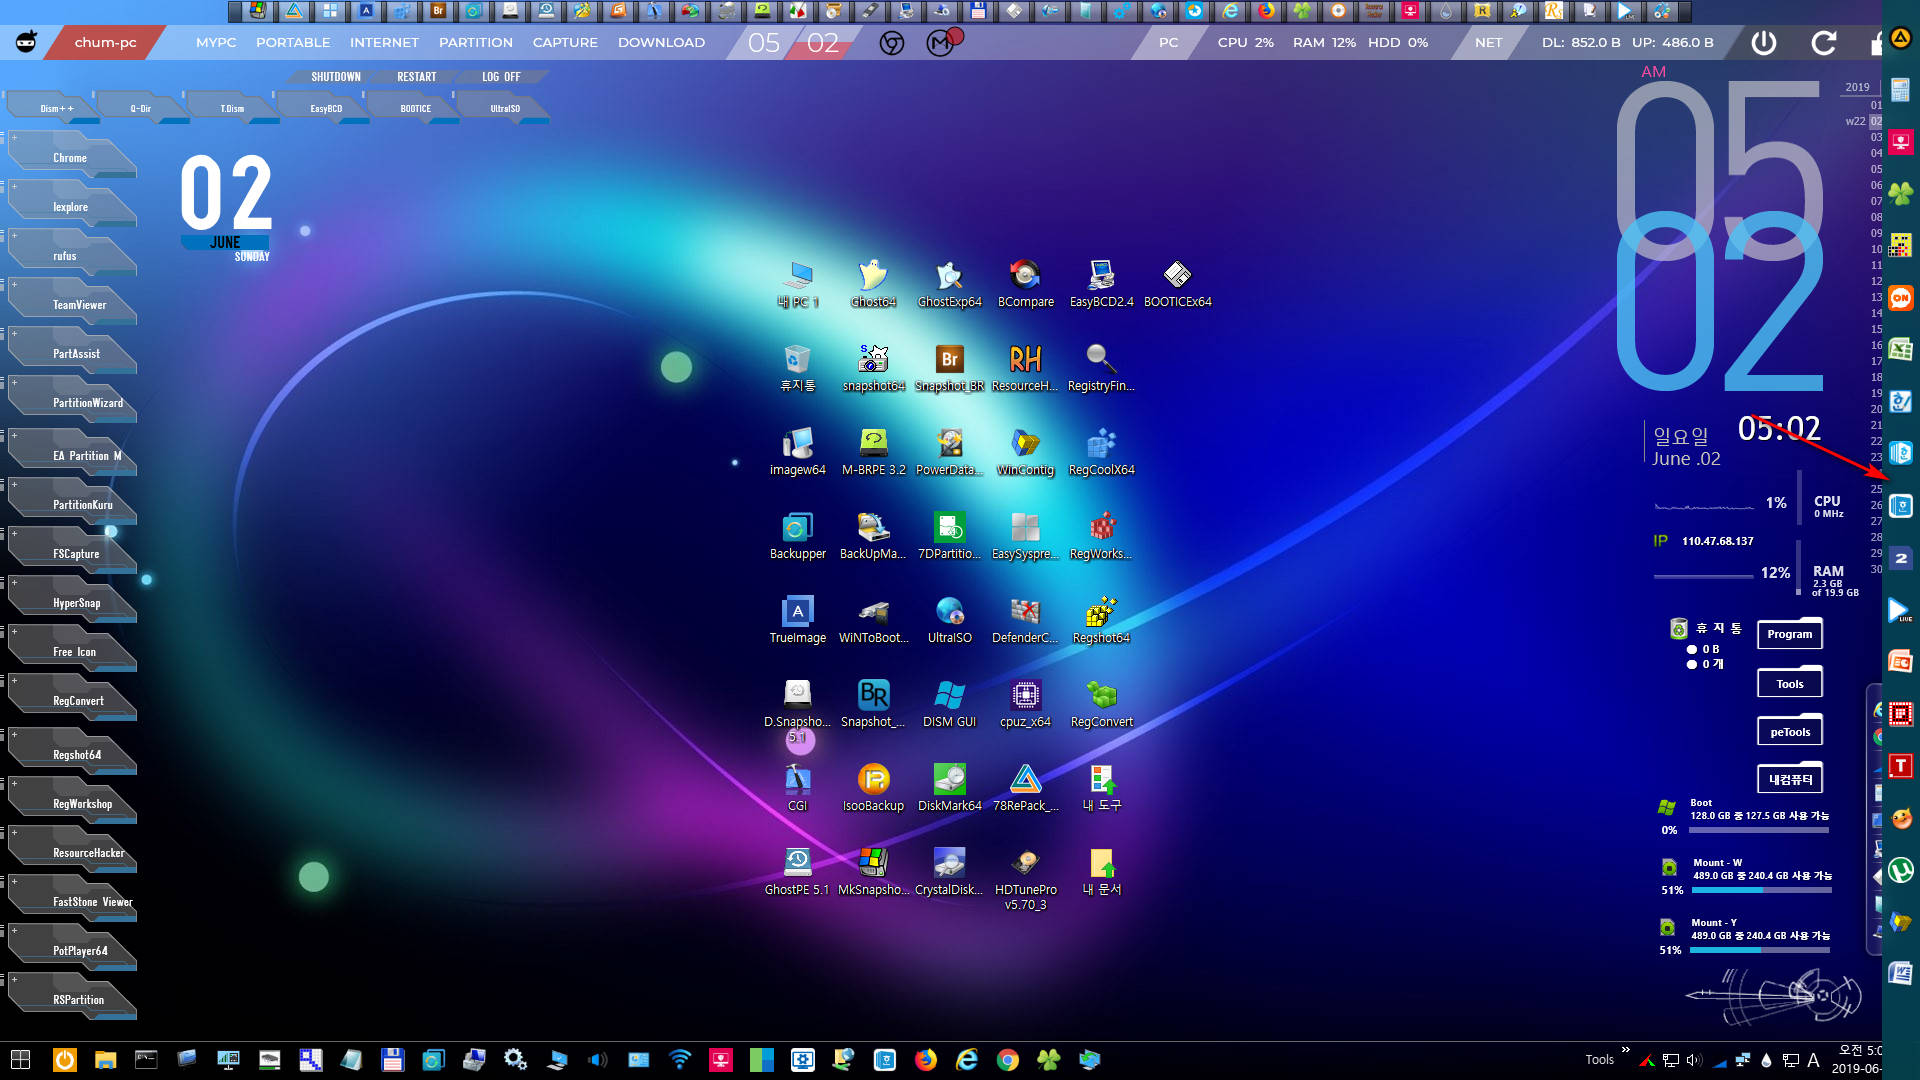Launch BOOTICEx64 desktop shortcut
Image resolution: width=1920 pixels, height=1080 pixels.
point(1177,284)
